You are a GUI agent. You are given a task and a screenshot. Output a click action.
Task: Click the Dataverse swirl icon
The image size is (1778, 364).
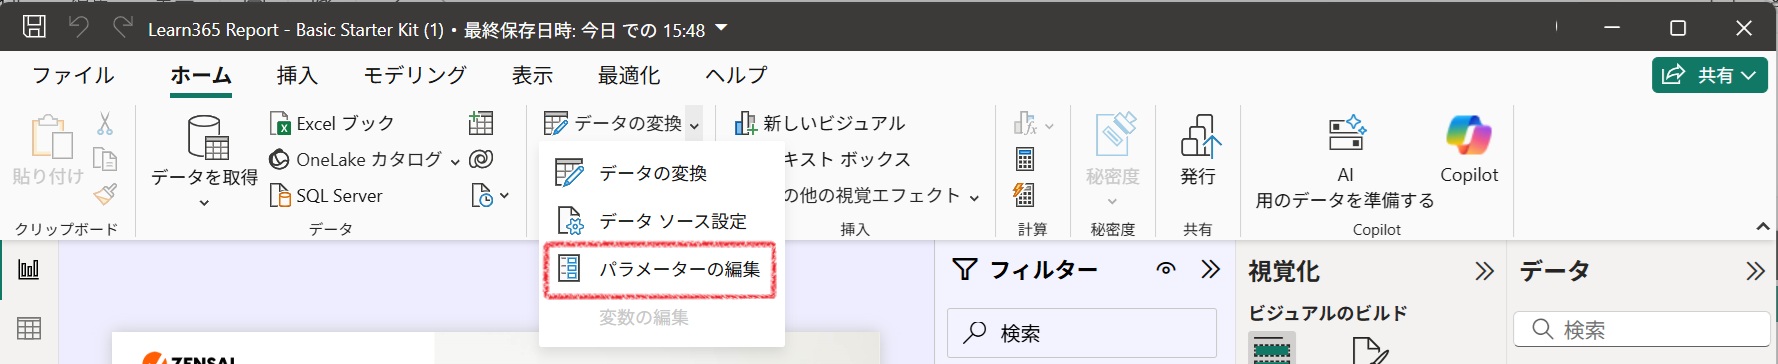tap(481, 159)
